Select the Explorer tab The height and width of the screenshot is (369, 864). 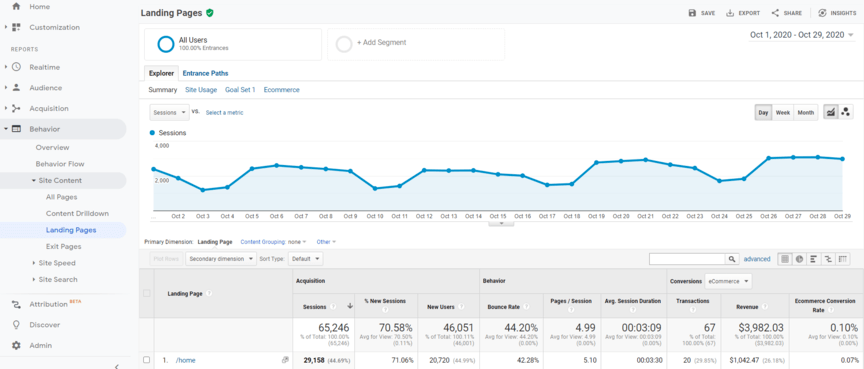coord(161,73)
